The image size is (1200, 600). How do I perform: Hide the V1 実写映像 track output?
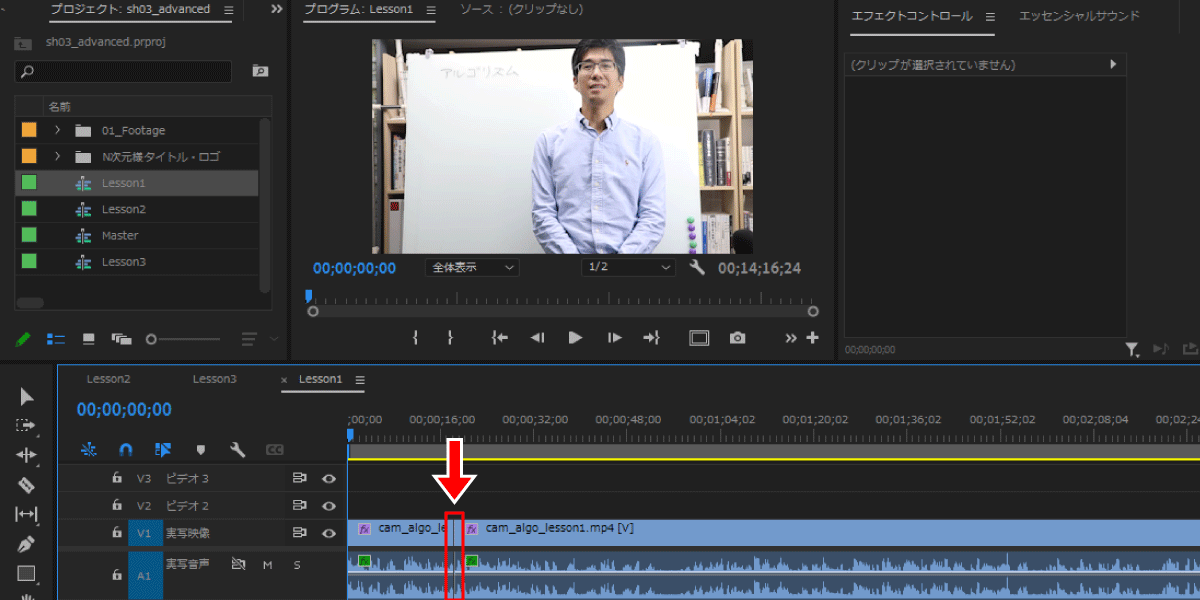click(328, 533)
